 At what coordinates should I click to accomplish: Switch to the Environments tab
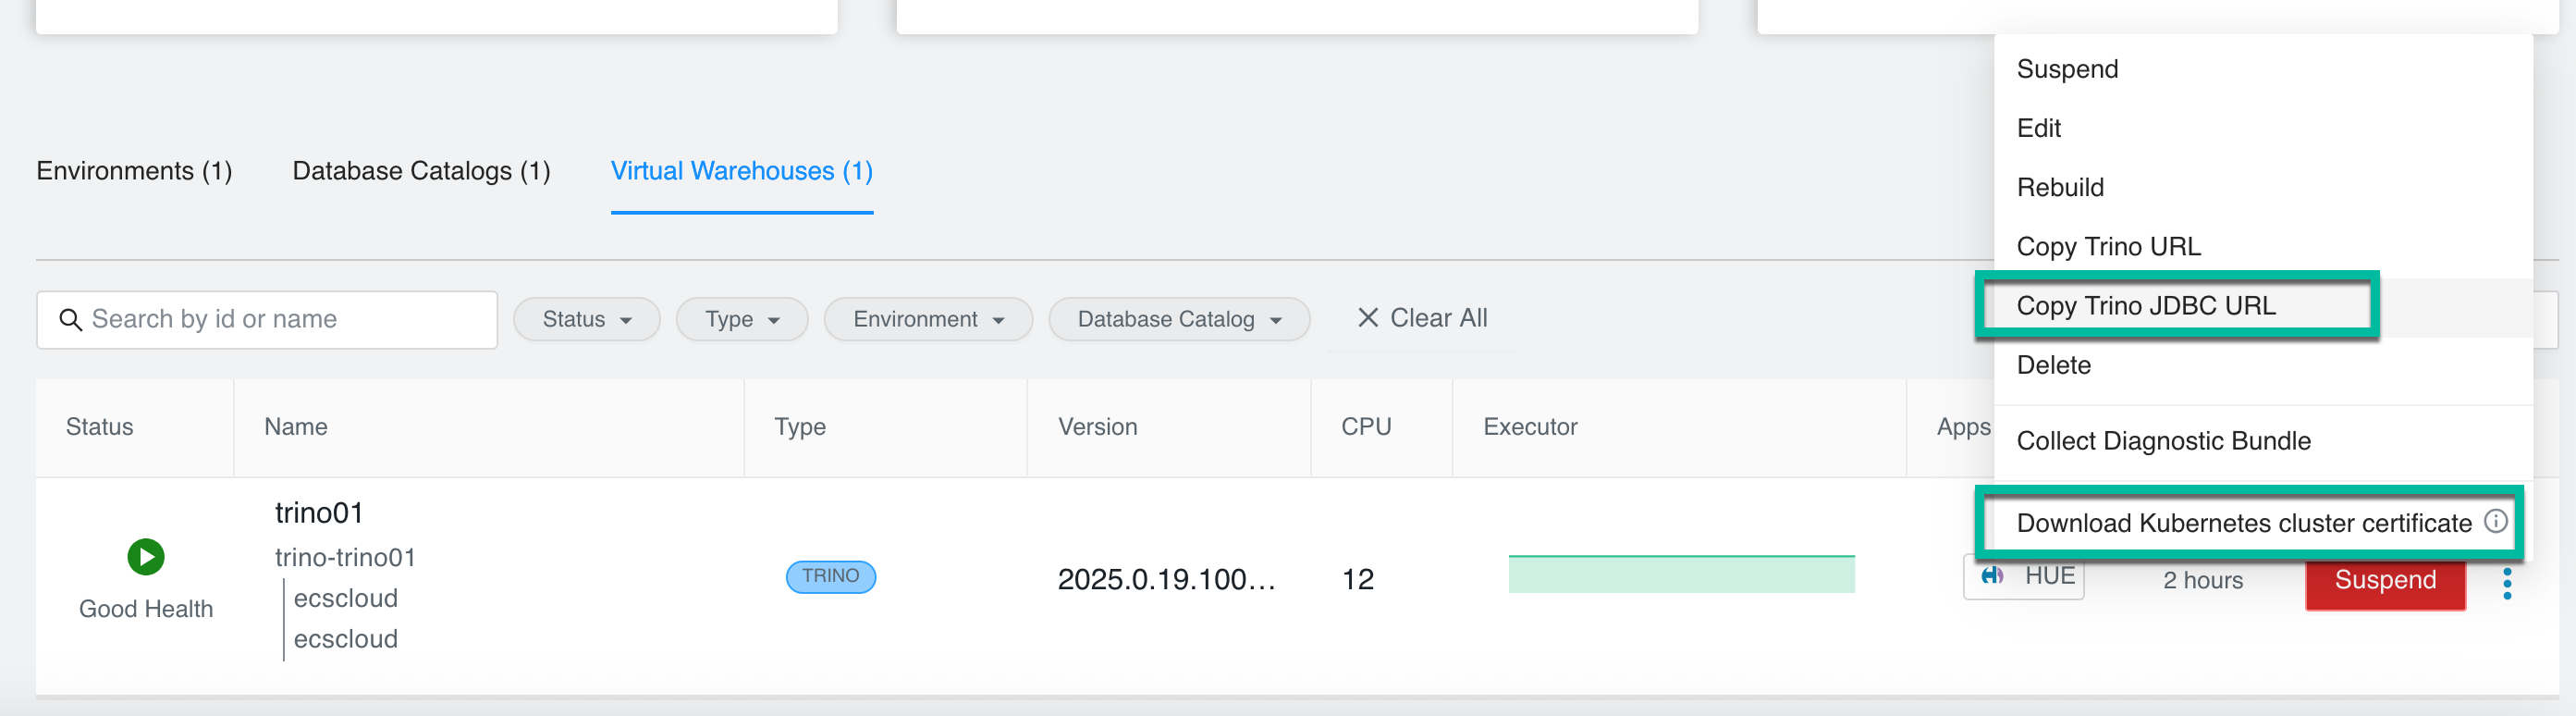point(134,171)
